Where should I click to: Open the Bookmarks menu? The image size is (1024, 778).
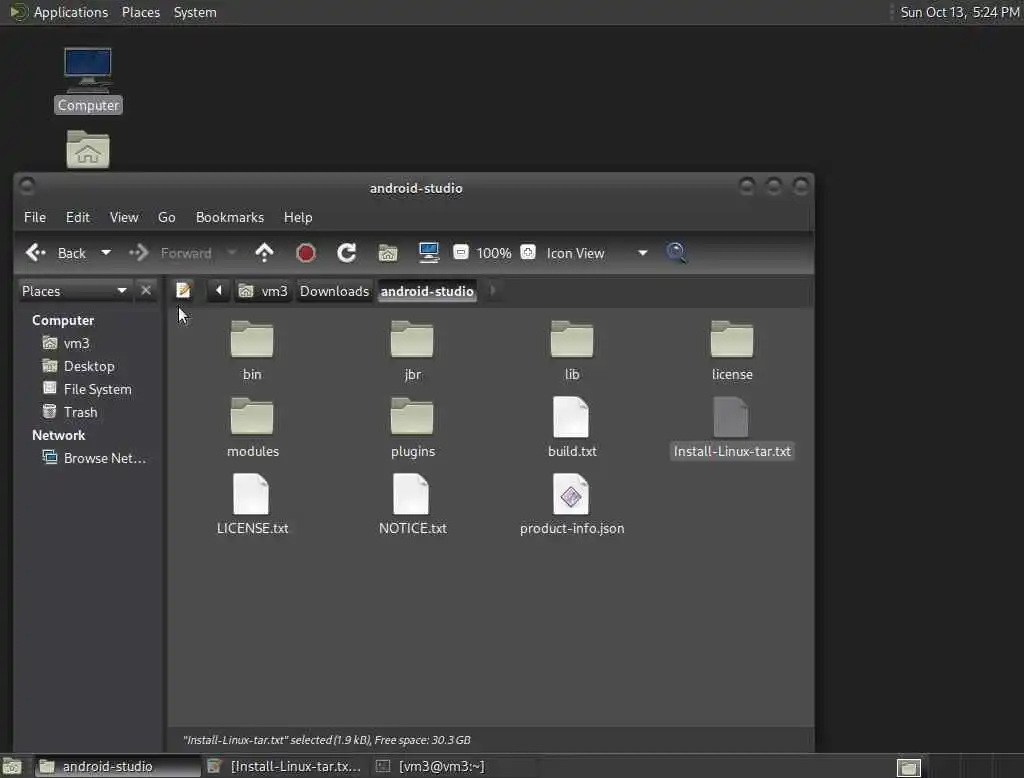(230, 218)
